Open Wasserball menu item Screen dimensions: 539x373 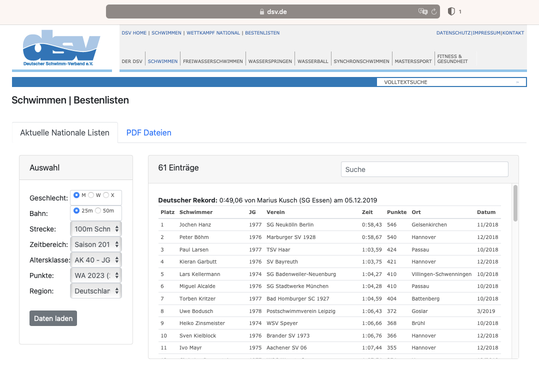click(313, 61)
